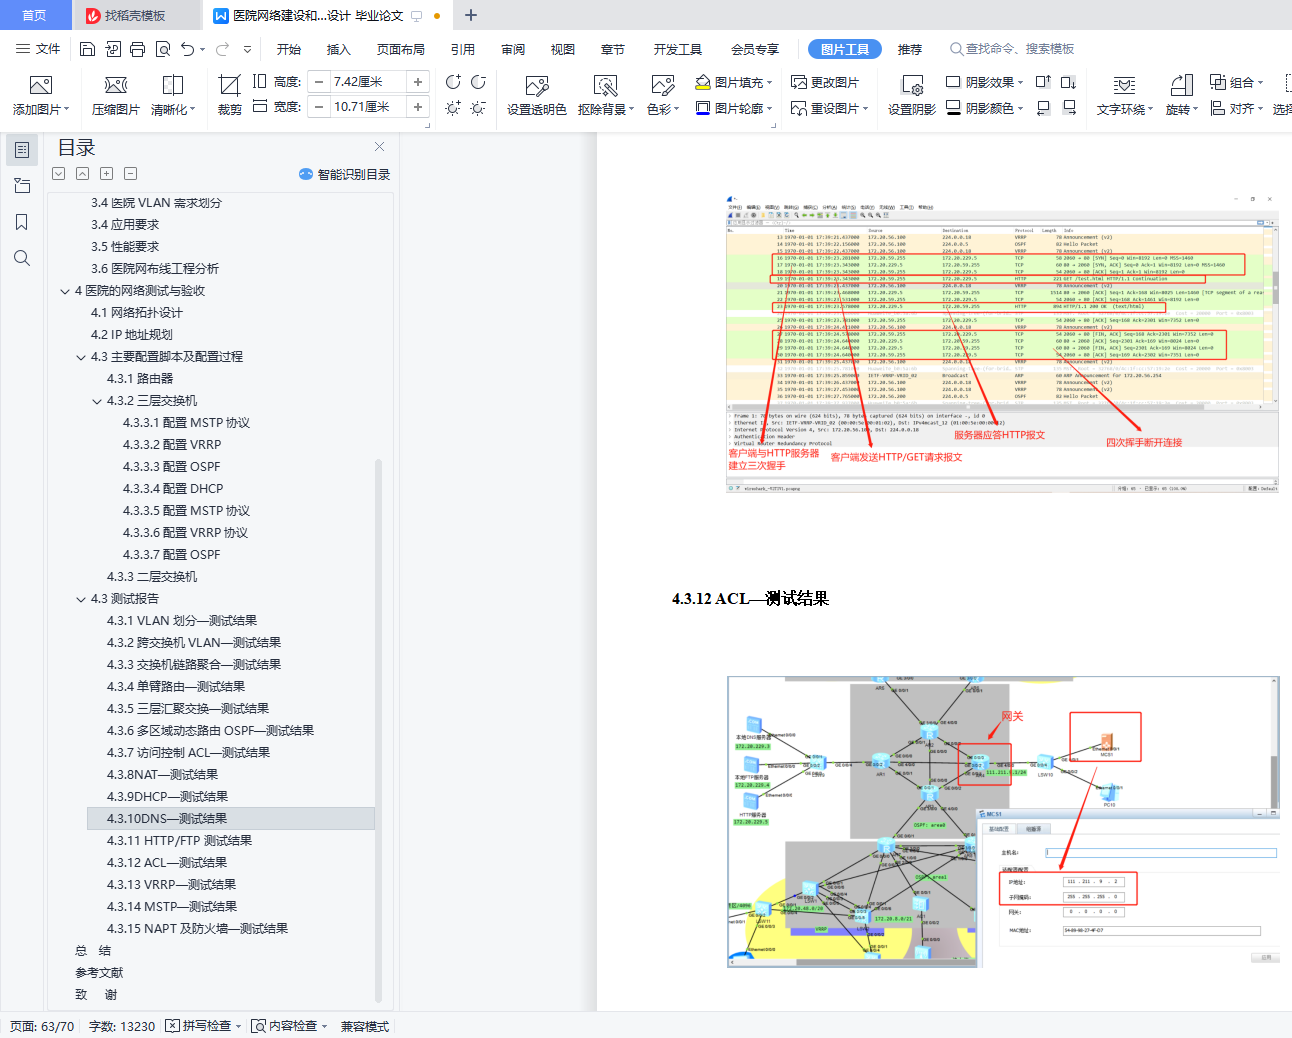Select 参考文献 in the outline
Viewport: 1292px width, 1038px height.
(x=99, y=973)
